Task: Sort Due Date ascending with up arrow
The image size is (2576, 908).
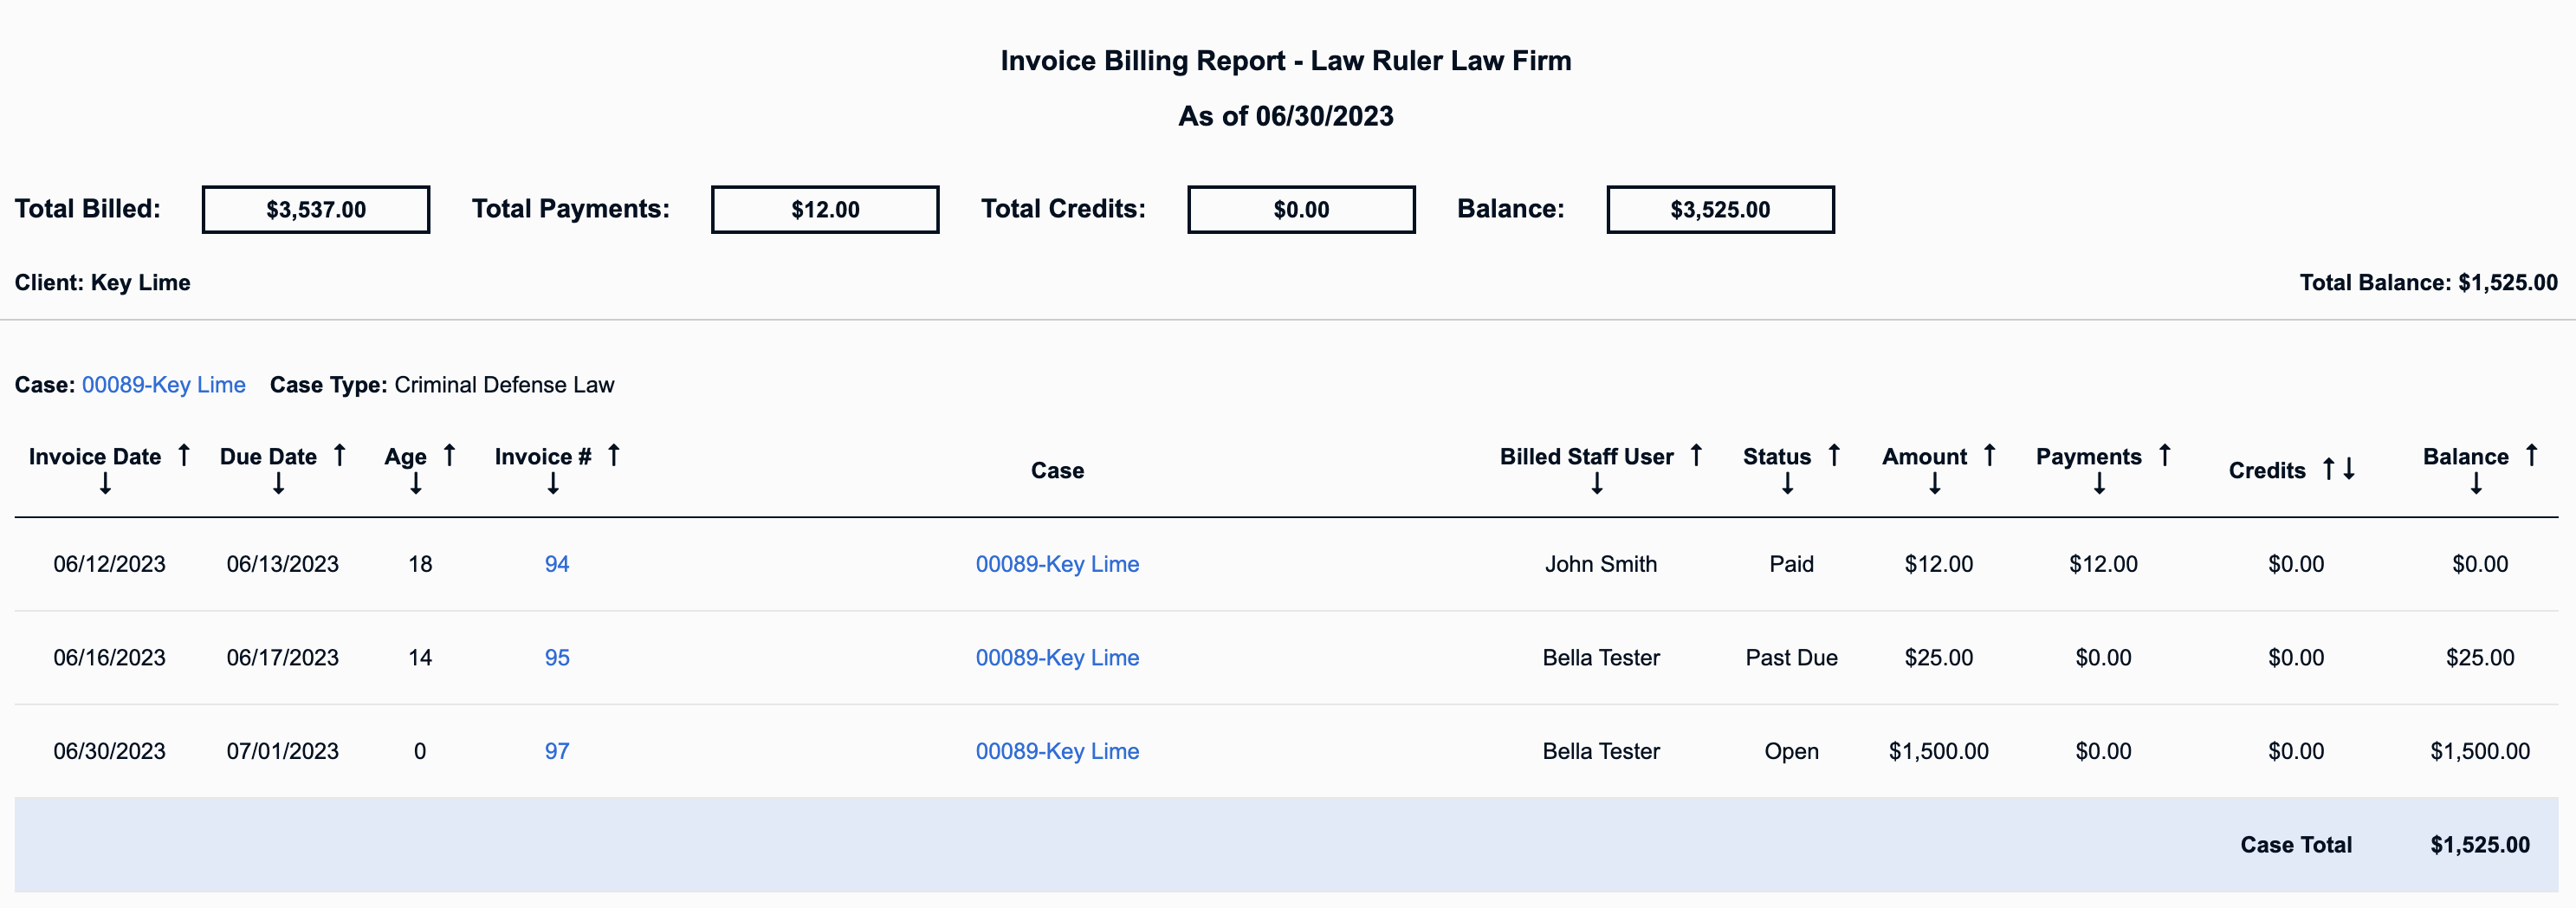Action: pyautogui.click(x=340, y=455)
